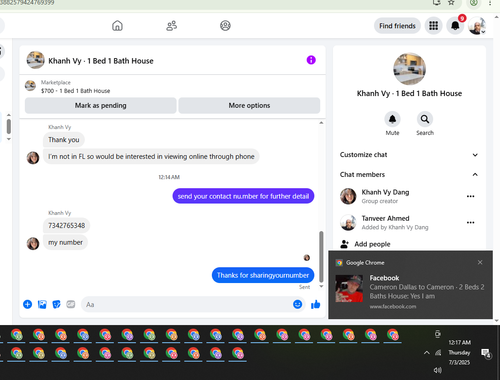Click 'Thanks for sharingyournumber' sent message
The width and height of the screenshot is (500, 380).
tap(263, 275)
